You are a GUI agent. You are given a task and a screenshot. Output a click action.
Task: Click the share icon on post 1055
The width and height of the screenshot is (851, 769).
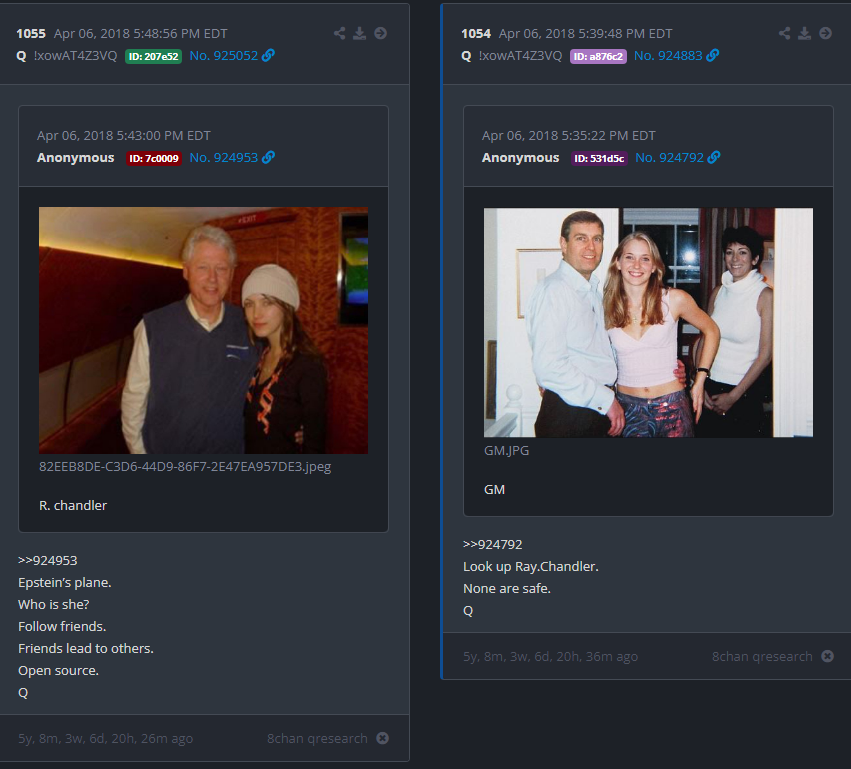pos(339,32)
